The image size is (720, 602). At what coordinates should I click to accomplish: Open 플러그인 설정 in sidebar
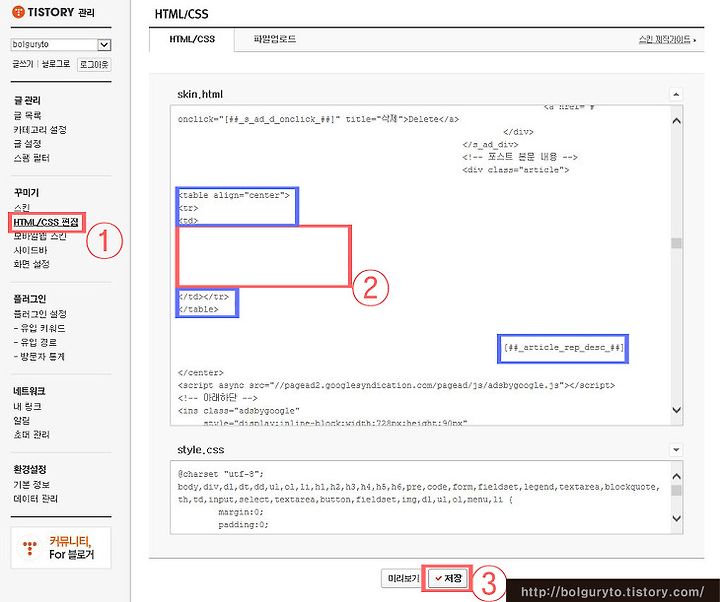point(40,314)
